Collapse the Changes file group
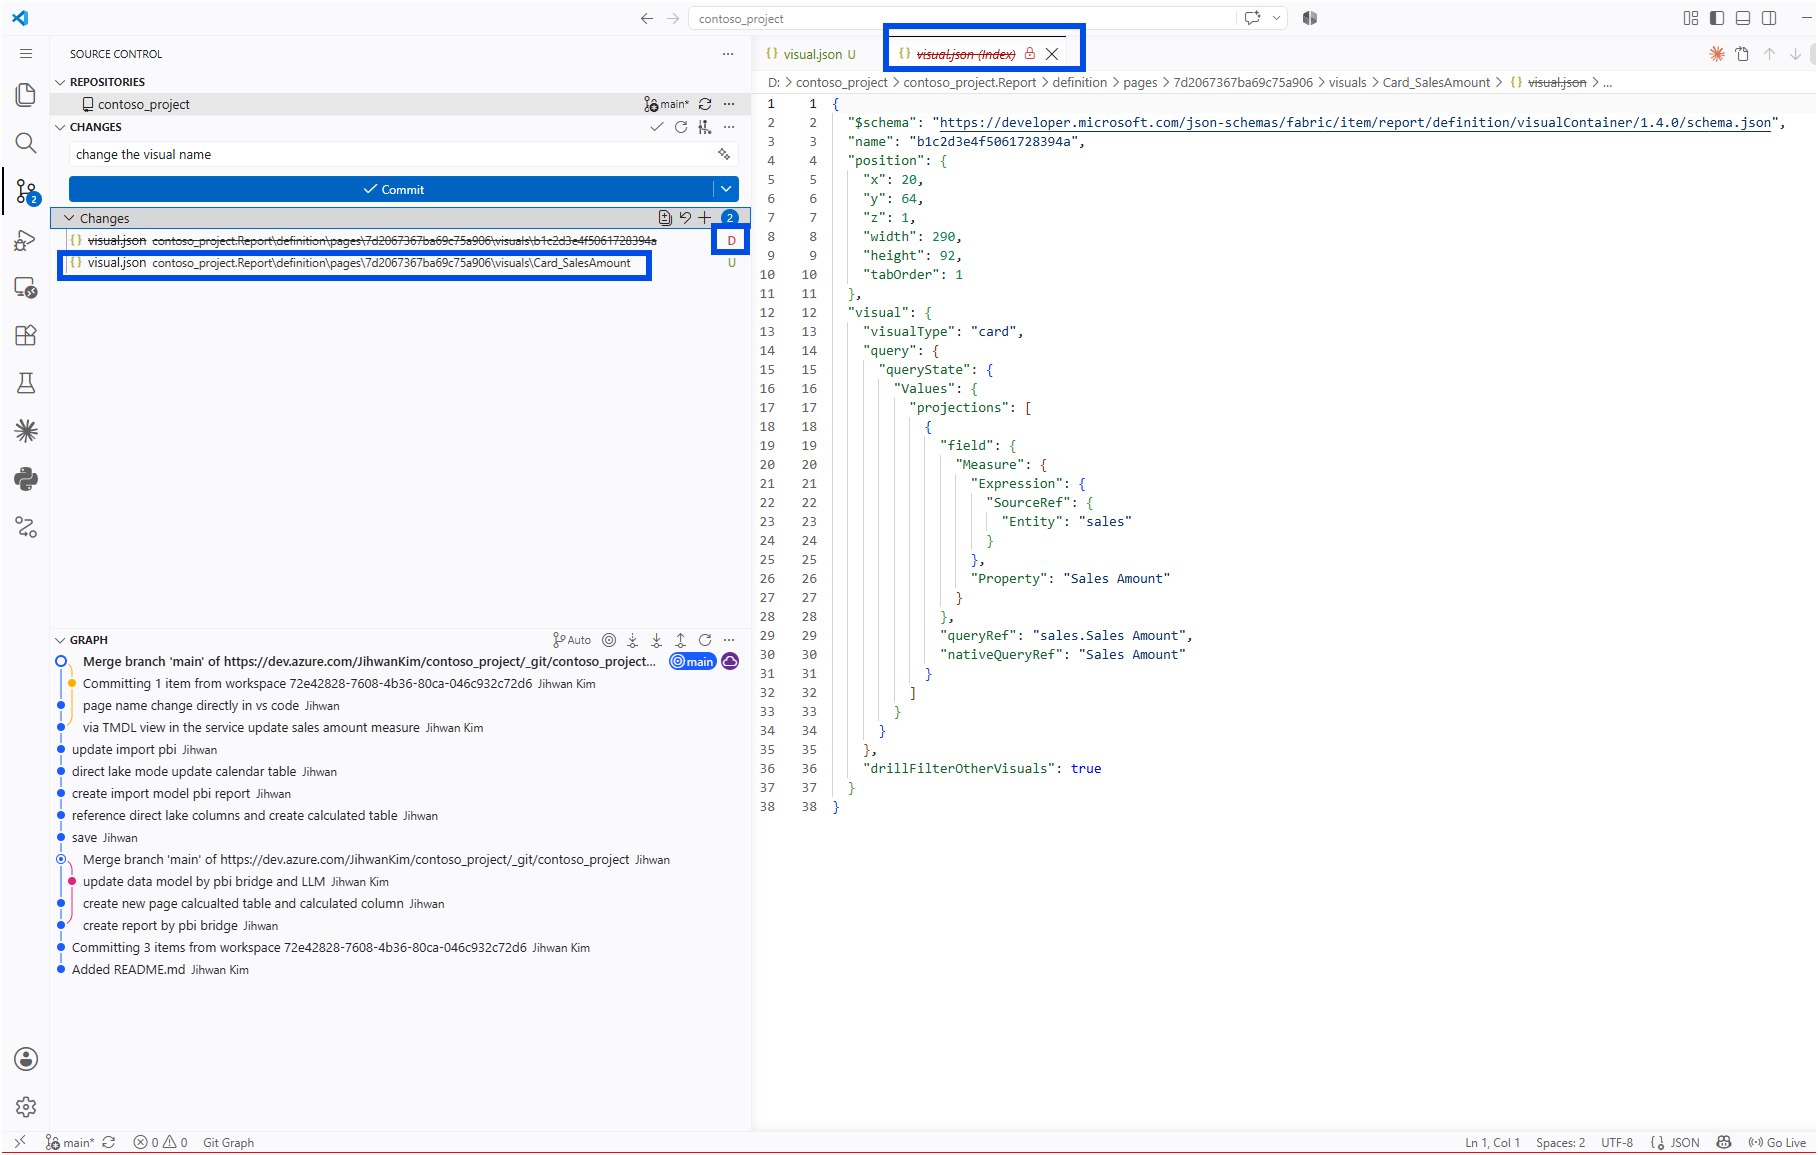Screen dimensions: 1818x1155 pyautogui.click(x=69, y=218)
